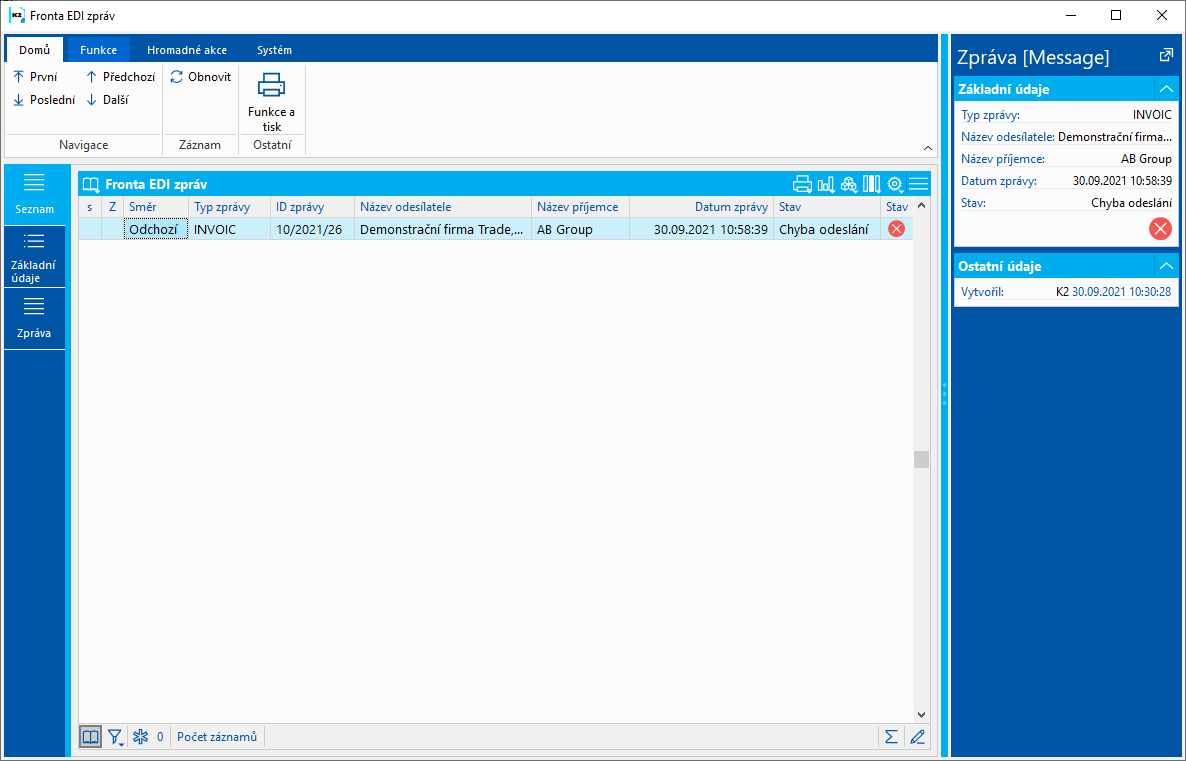This screenshot has width=1186, height=761.
Task: Sort by Typ zprávy column header
Action: click(229, 207)
